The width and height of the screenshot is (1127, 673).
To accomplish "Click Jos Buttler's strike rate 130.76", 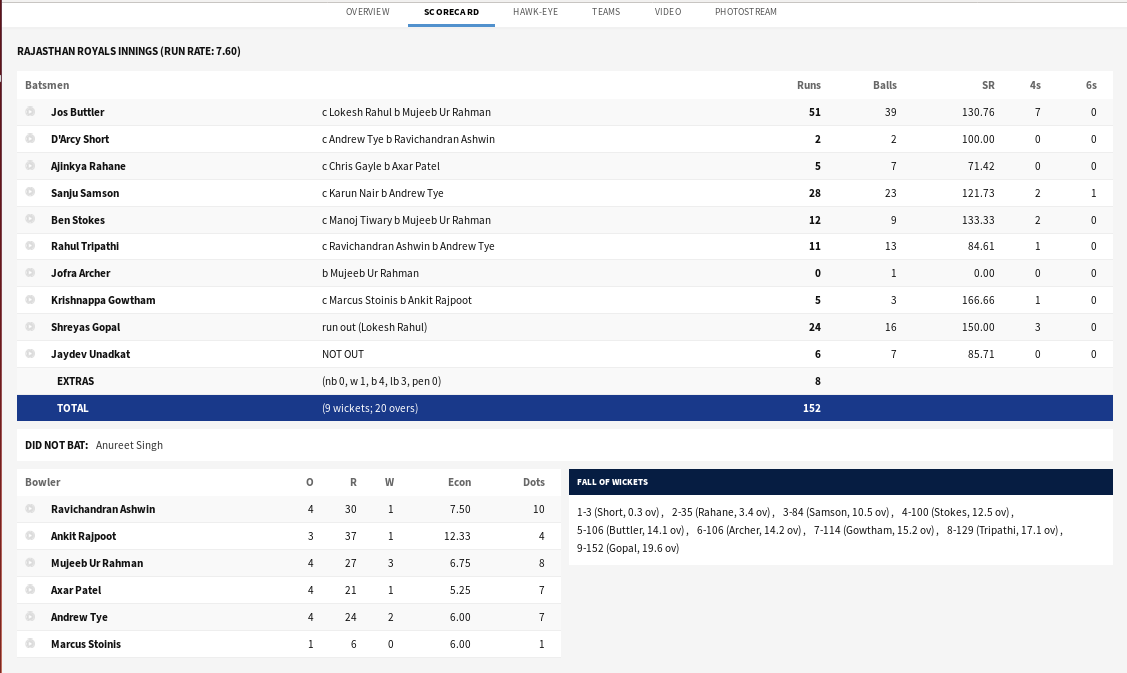I will tap(978, 112).
